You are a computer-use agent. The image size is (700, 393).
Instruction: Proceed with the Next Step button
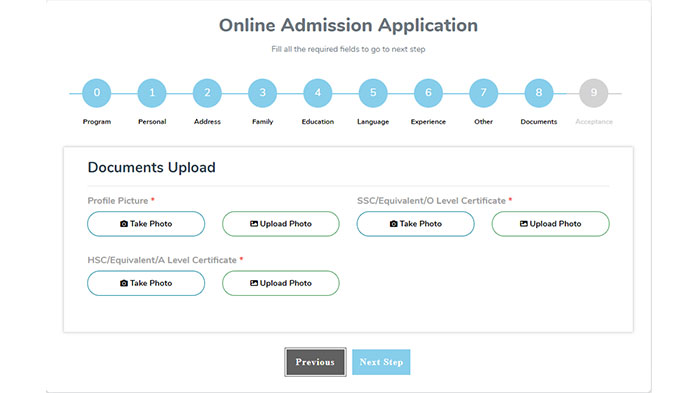381,362
